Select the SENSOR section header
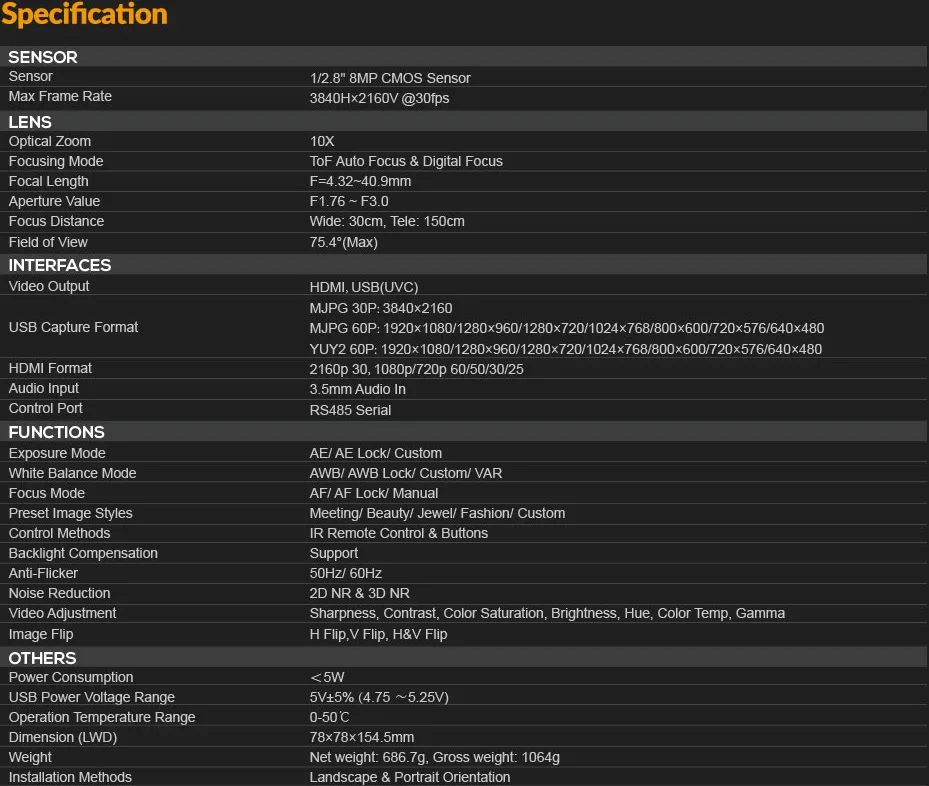929x786 pixels. 43,57
